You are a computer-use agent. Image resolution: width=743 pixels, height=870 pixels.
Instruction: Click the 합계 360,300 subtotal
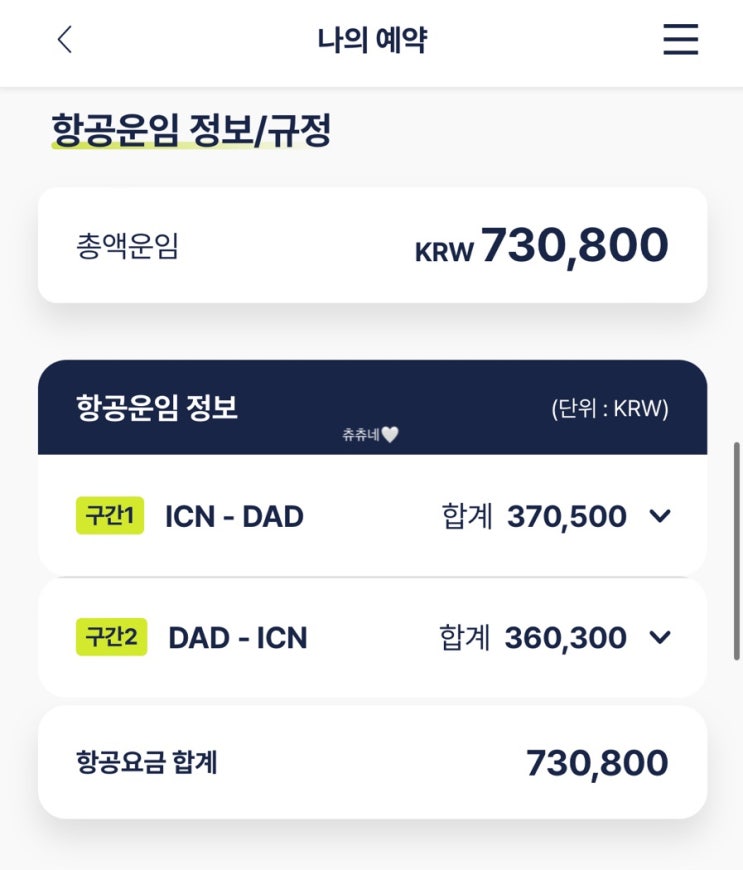pyautogui.click(x=533, y=637)
